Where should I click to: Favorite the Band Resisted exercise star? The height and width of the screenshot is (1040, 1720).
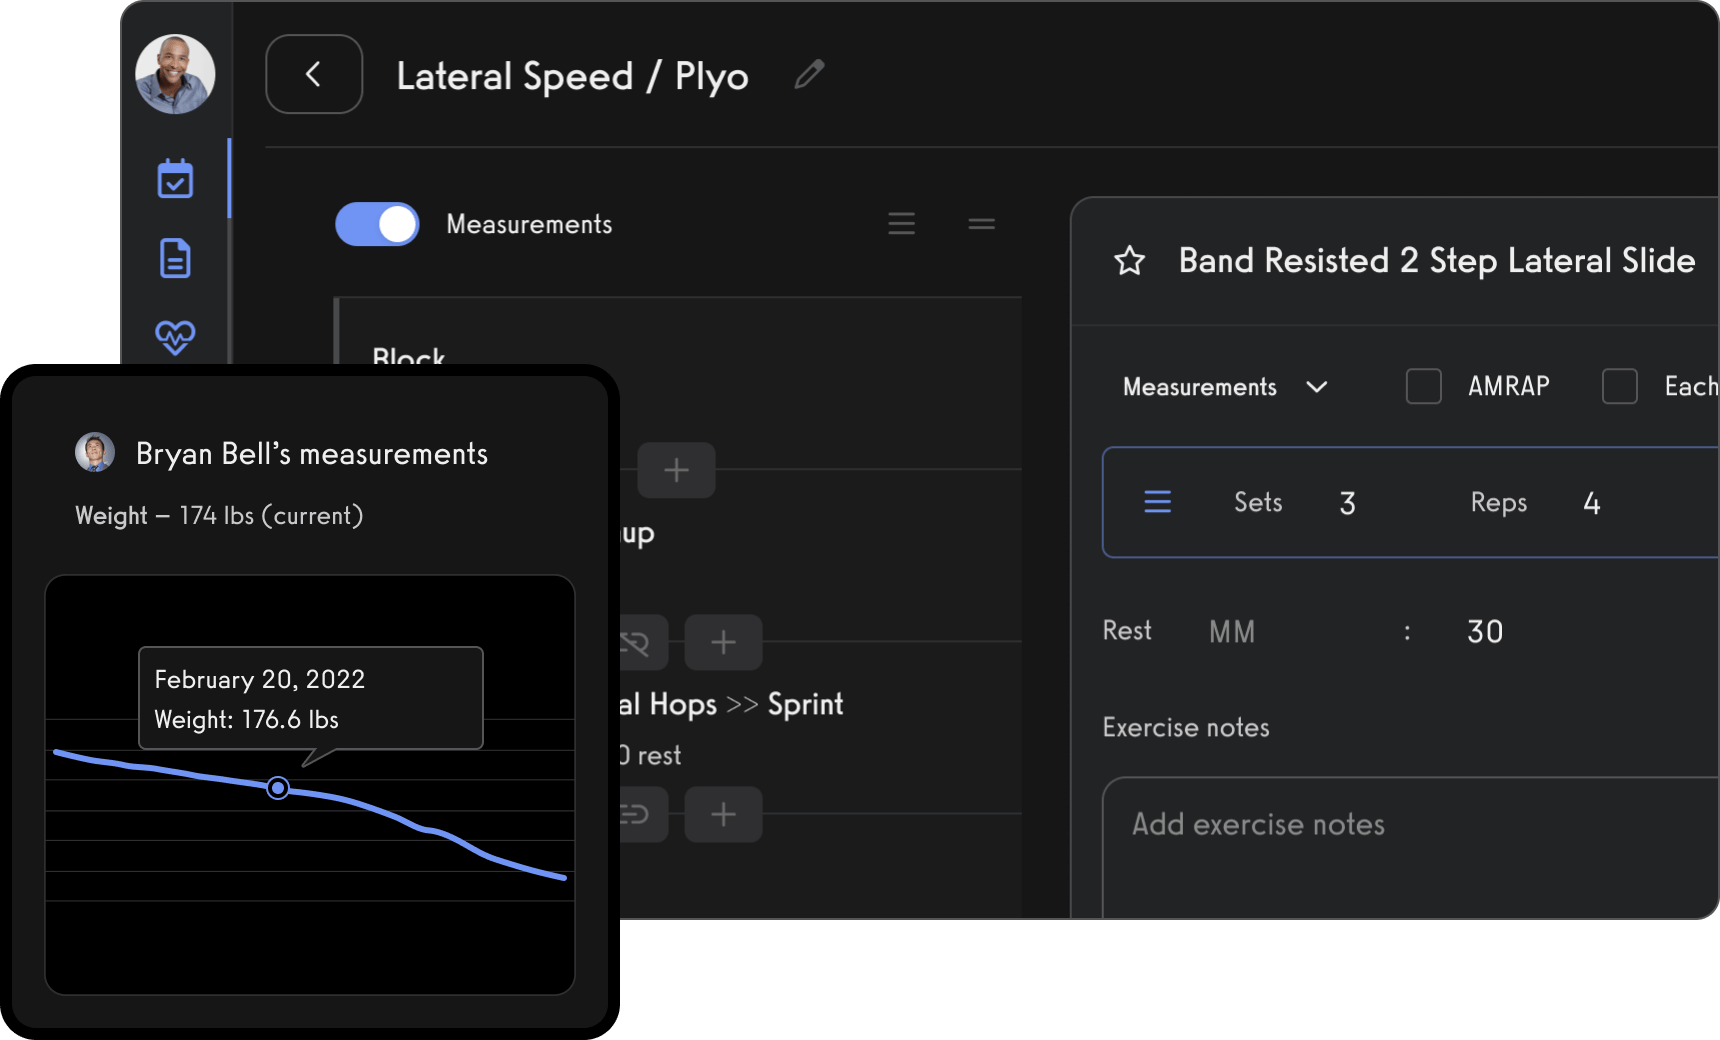1129,261
